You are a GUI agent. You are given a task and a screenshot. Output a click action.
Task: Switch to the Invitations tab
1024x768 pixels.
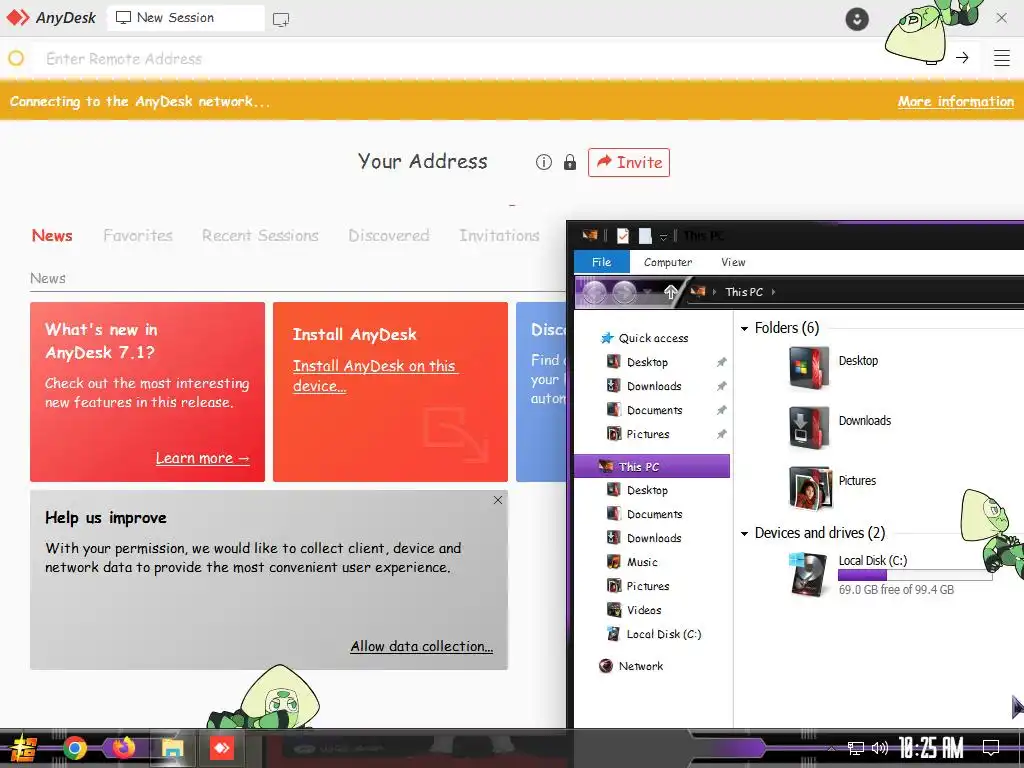click(499, 235)
